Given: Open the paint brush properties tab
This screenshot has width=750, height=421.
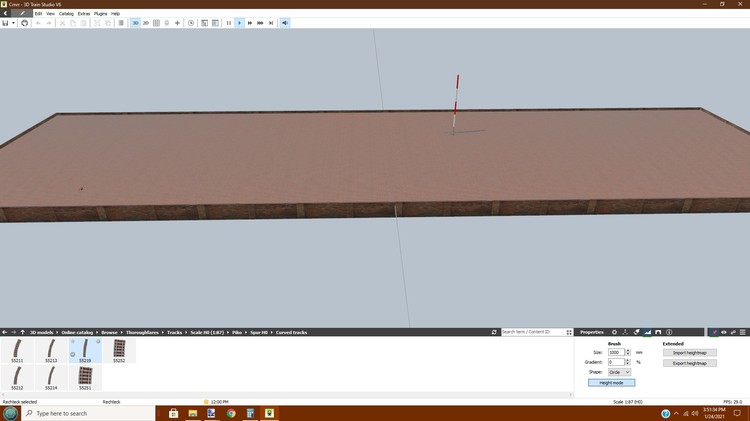Looking at the screenshot, I should pyautogui.click(x=636, y=332).
